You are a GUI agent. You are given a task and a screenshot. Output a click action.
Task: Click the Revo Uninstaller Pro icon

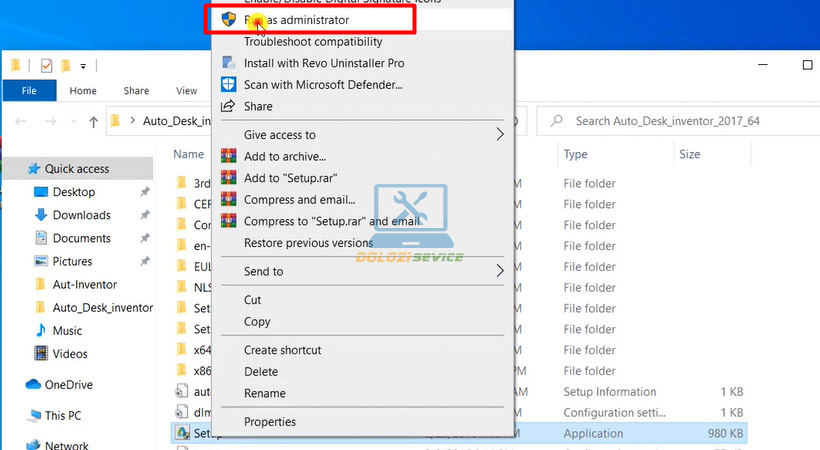229,63
